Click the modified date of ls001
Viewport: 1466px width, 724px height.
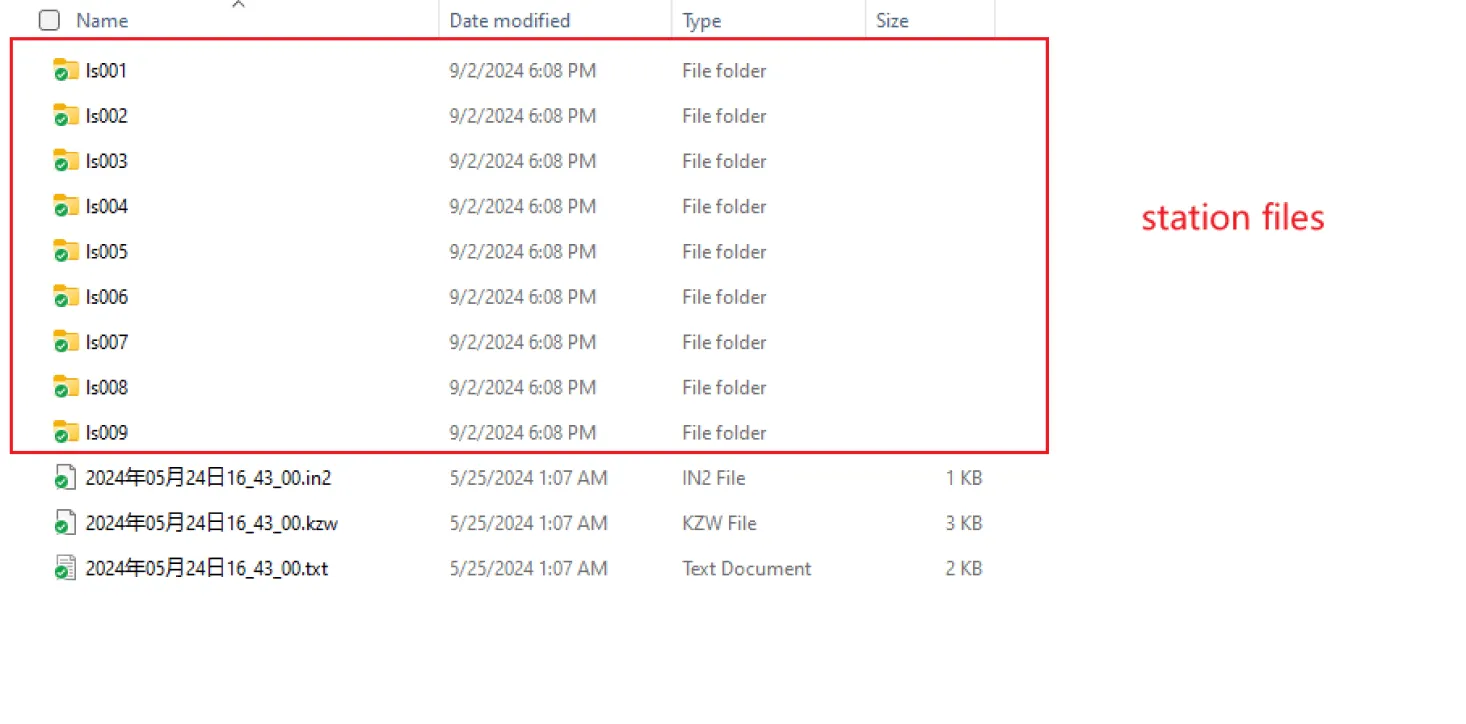click(x=523, y=71)
